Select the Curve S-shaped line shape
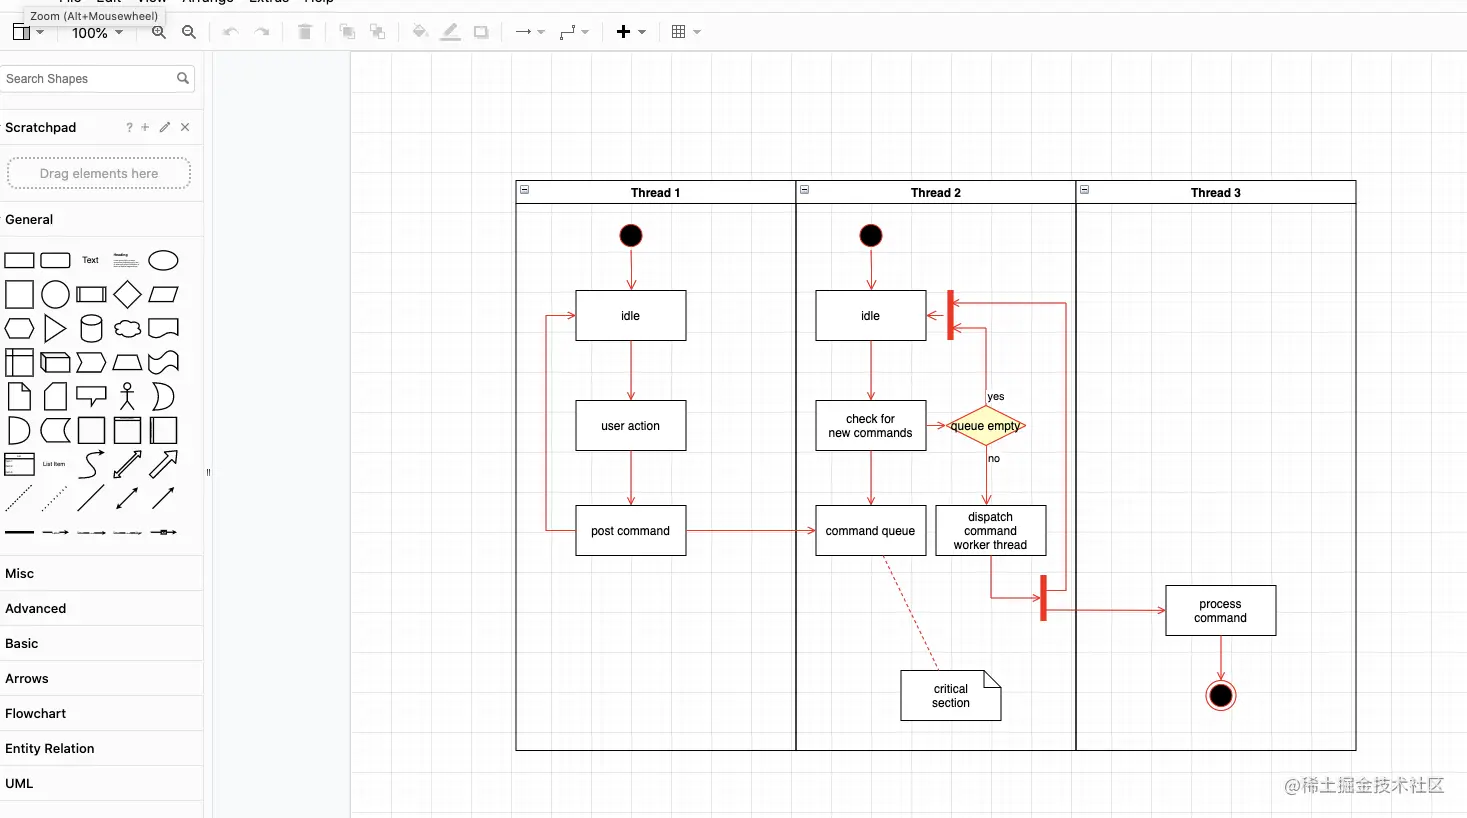1467x818 pixels. pos(91,464)
